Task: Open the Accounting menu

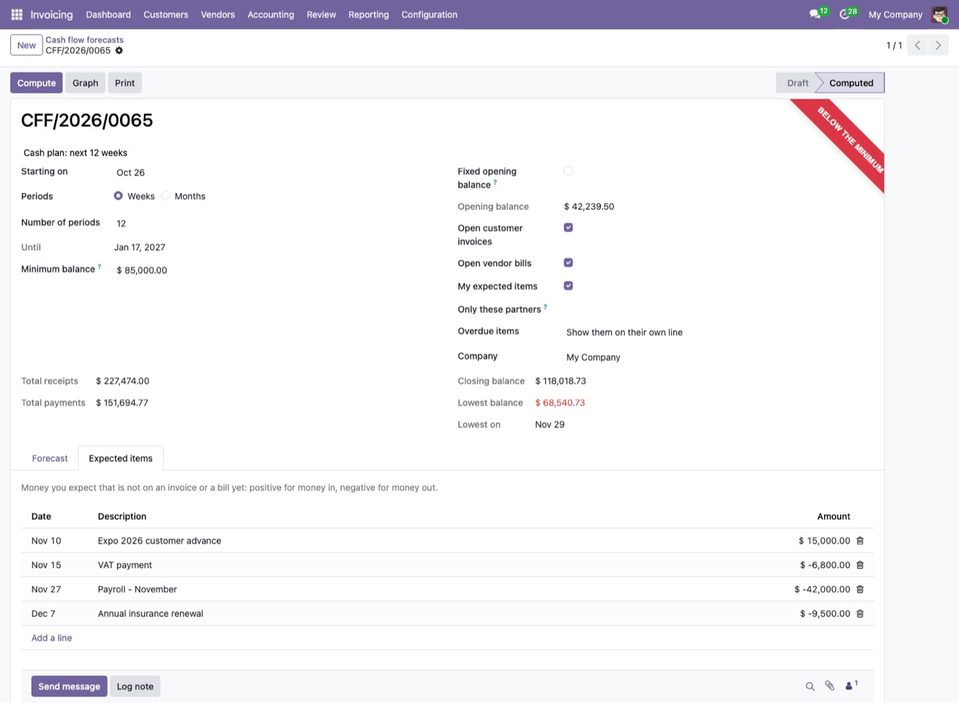Action: point(270,15)
